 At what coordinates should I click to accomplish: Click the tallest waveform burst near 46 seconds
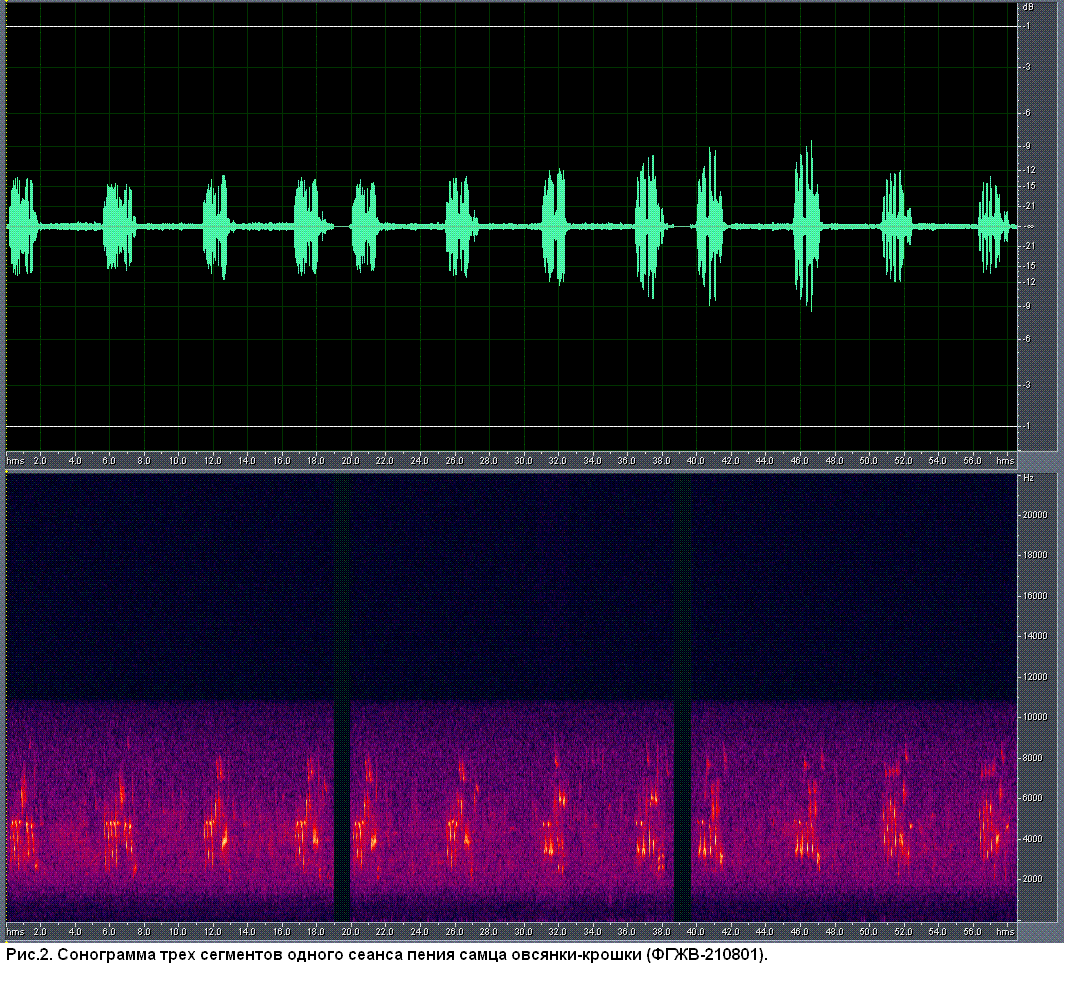point(807,226)
